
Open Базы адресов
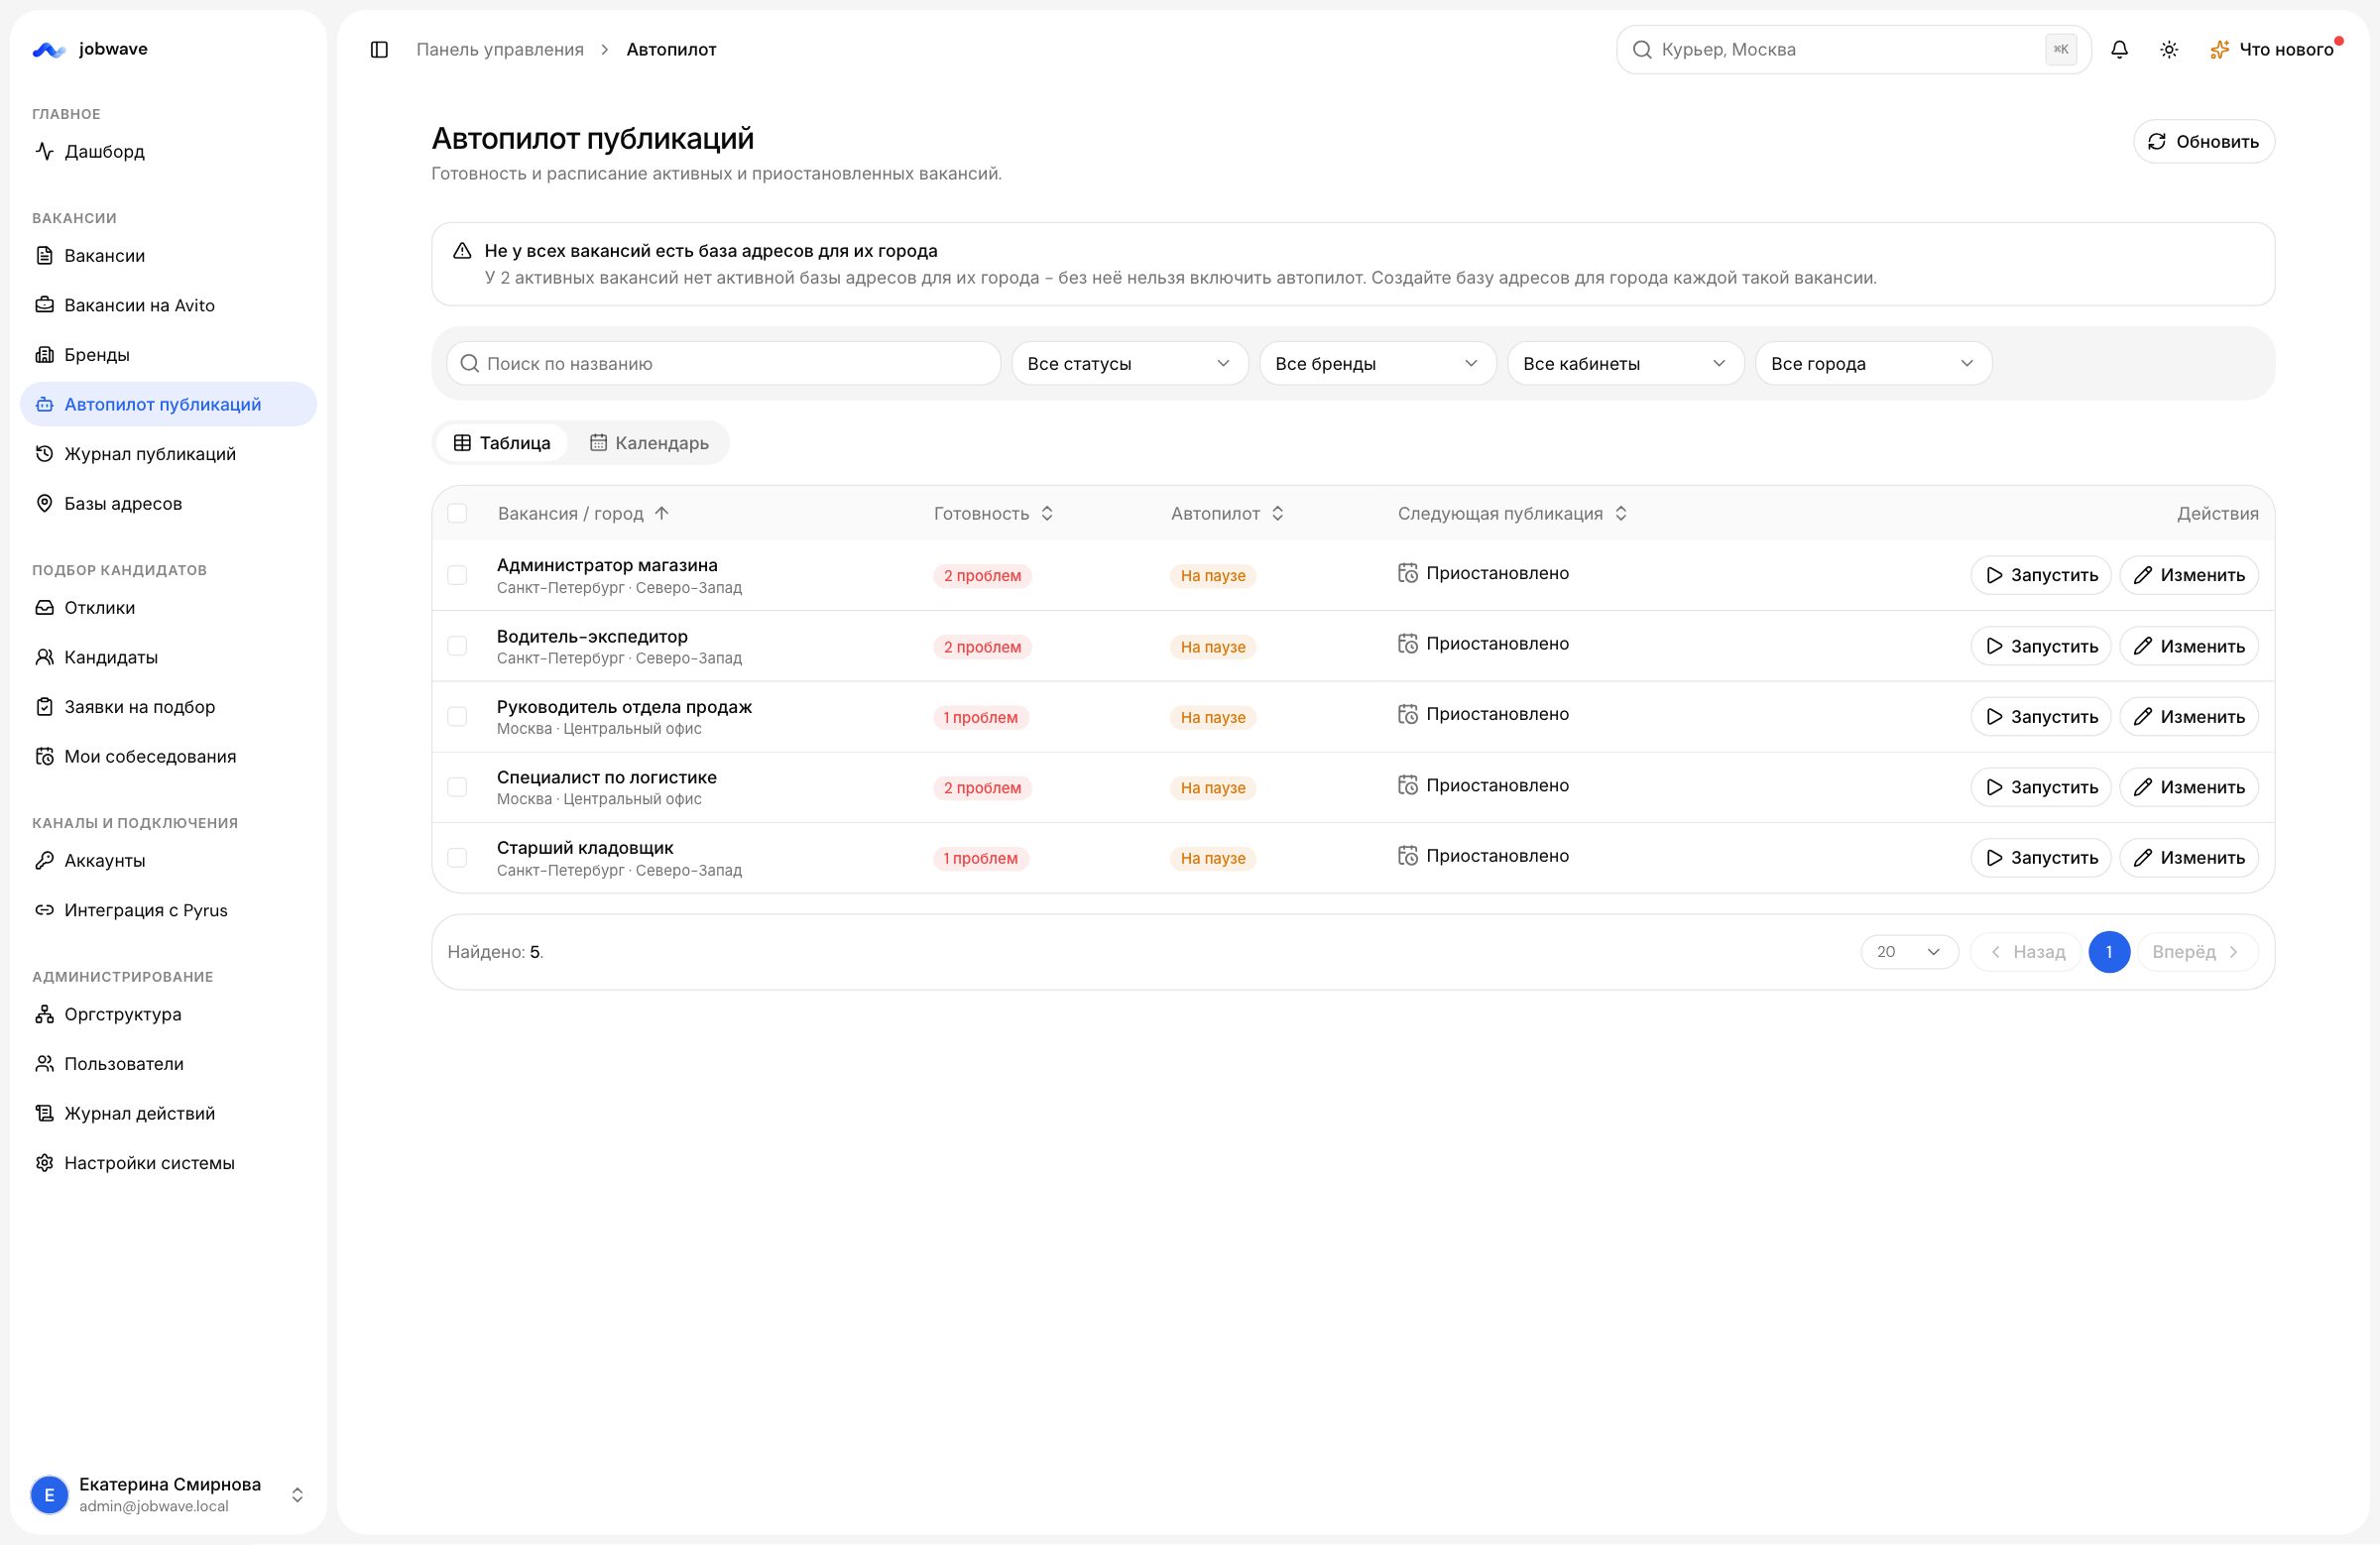click(x=168, y=503)
